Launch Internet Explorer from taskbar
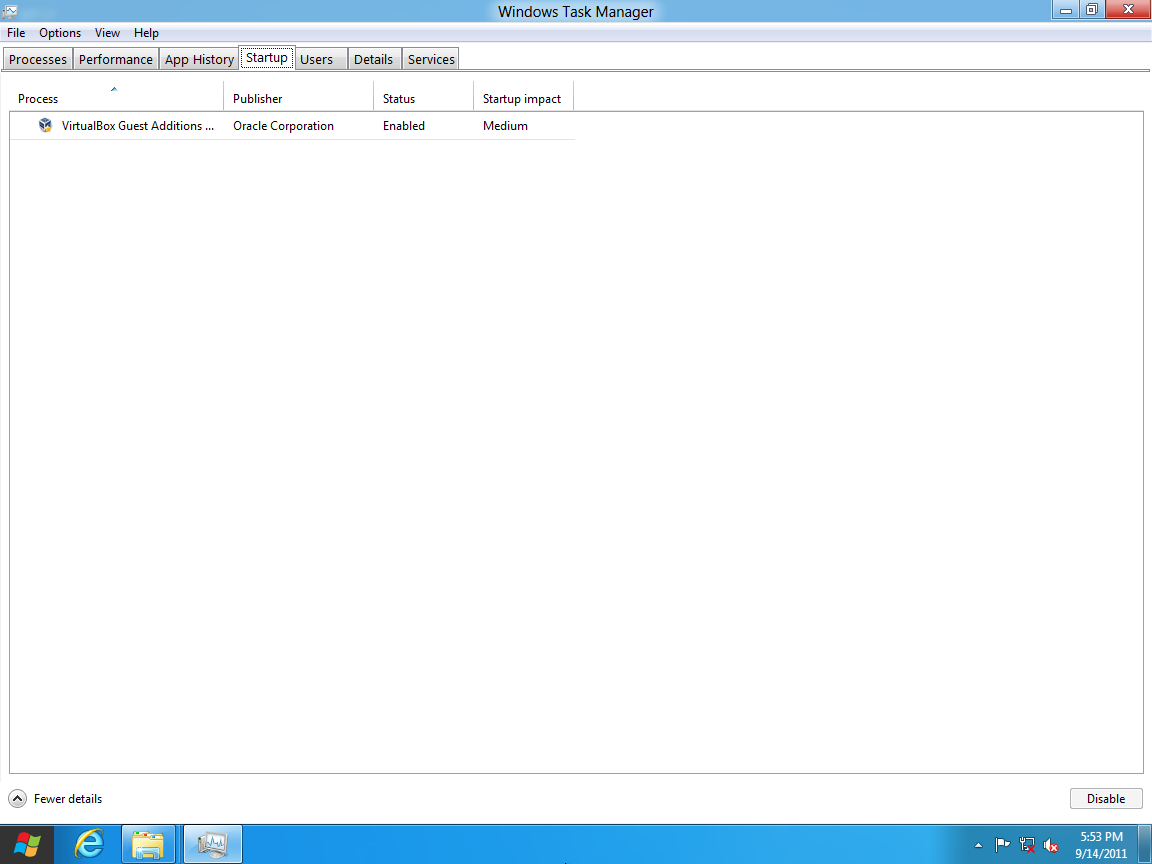The image size is (1152, 864). 89,845
